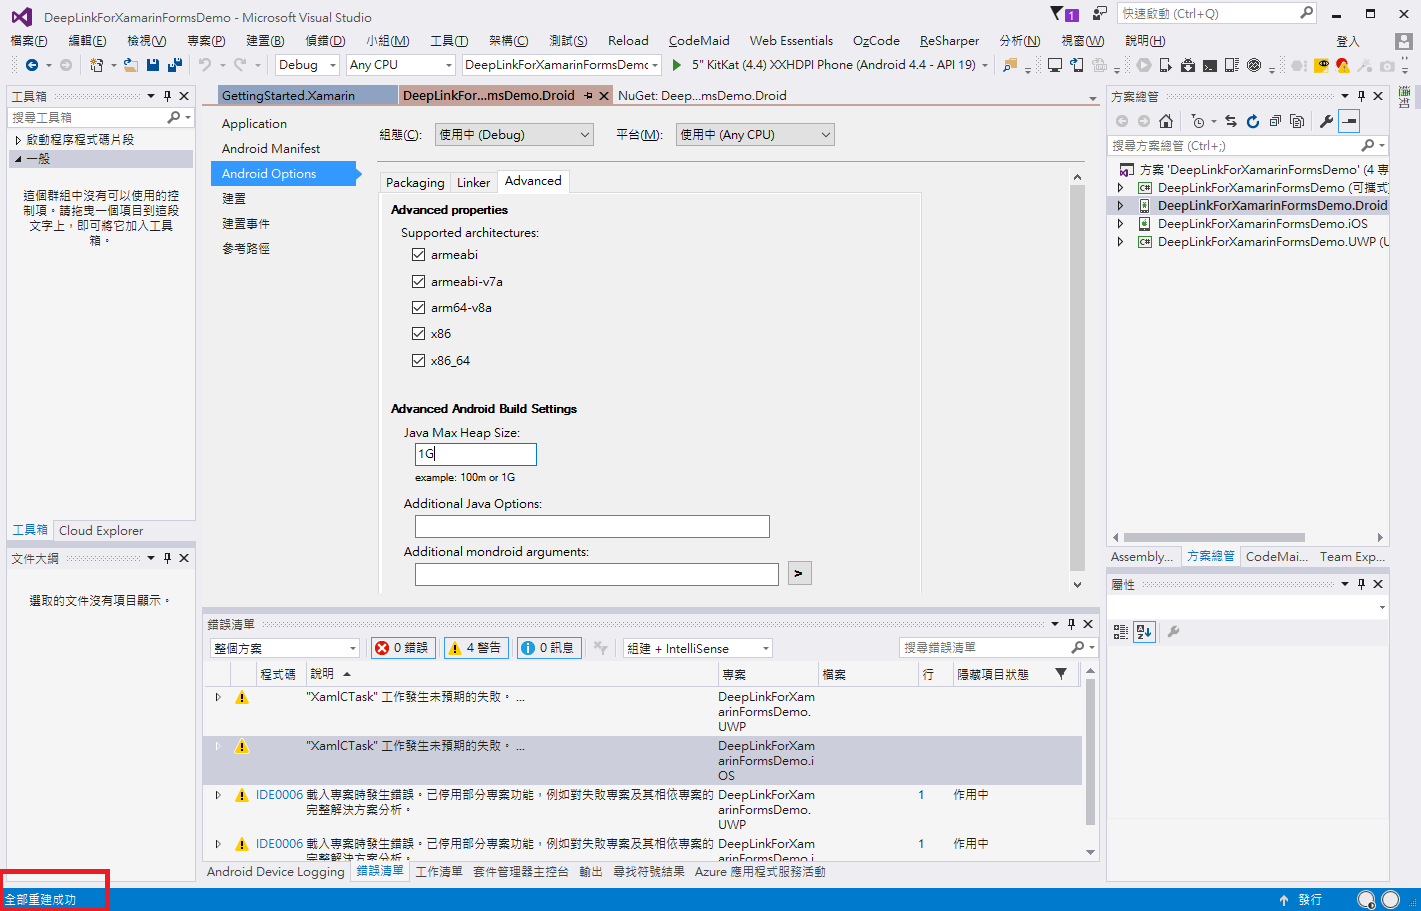
Task: Switch to the Cloud Explorer panel tab
Action: point(101,531)
